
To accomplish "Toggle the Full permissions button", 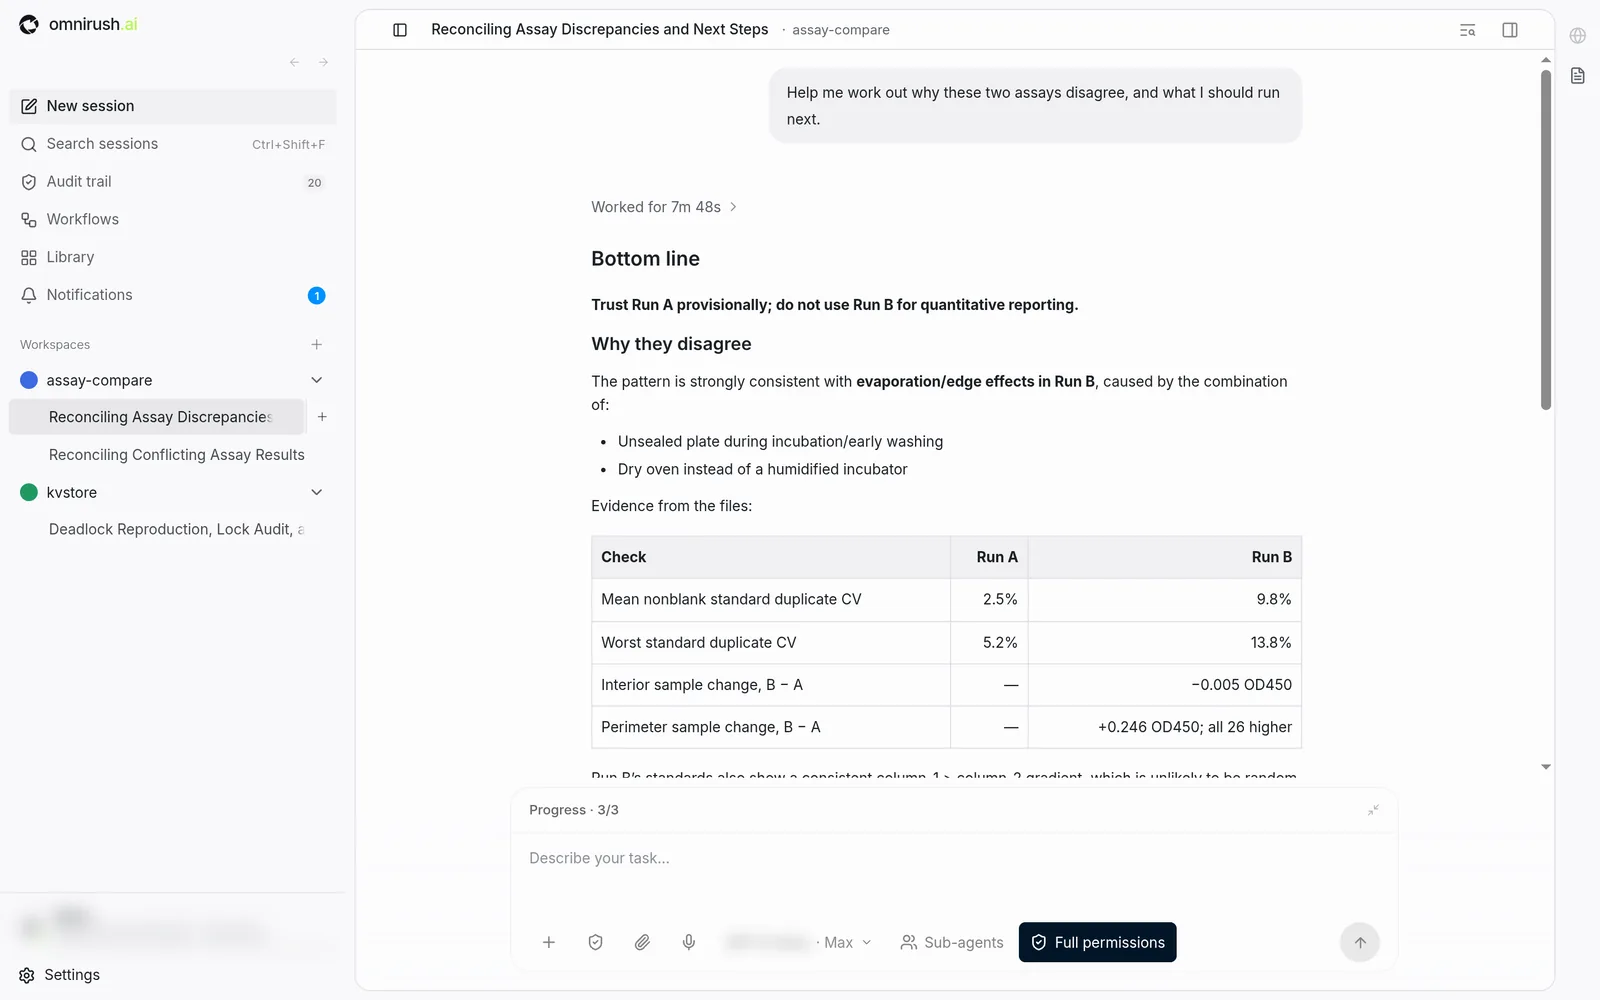I will pos(1097,942).
